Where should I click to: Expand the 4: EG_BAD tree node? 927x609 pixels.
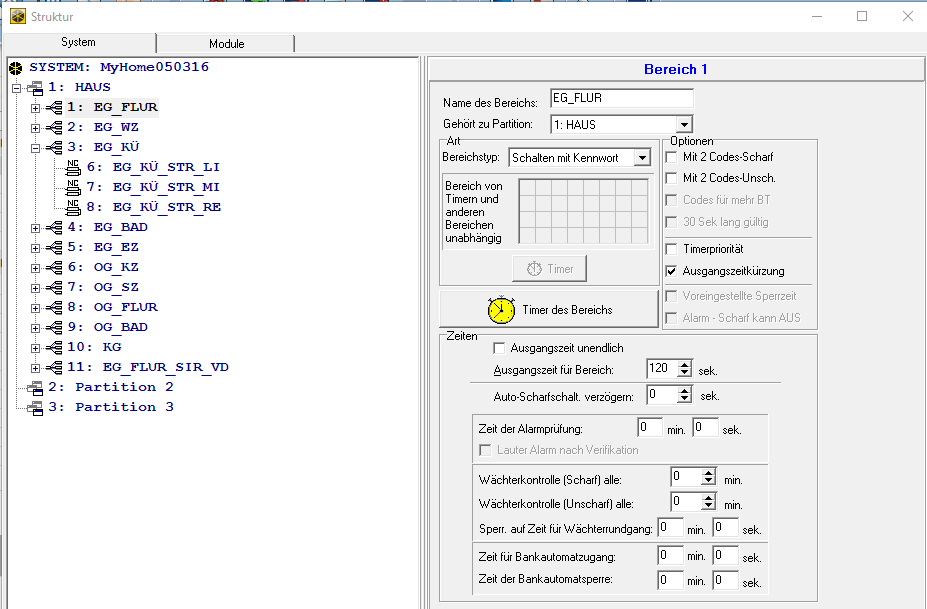point(36,227)
